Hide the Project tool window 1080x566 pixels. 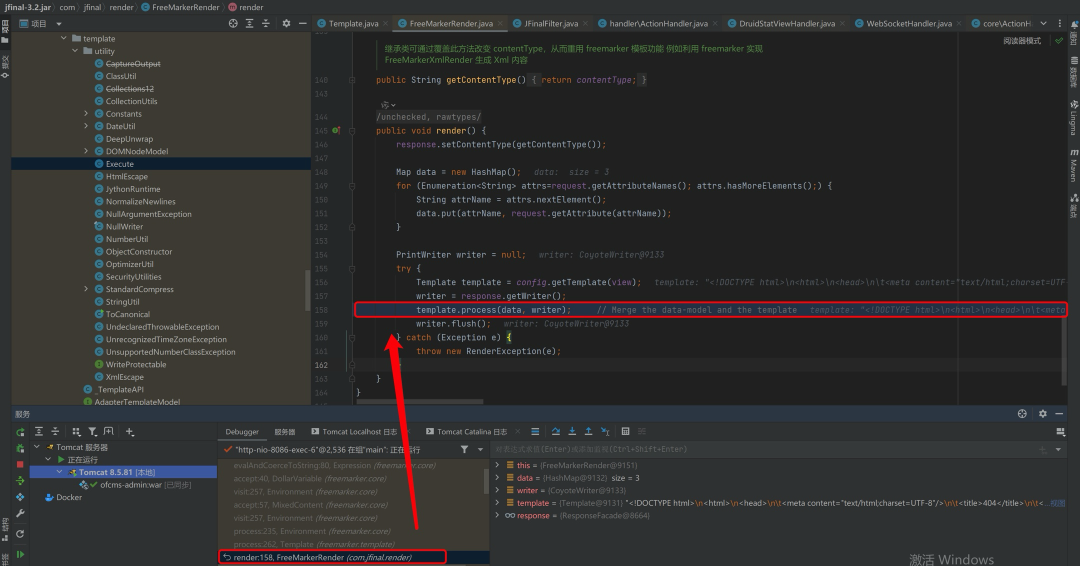[x=302, y=23]
